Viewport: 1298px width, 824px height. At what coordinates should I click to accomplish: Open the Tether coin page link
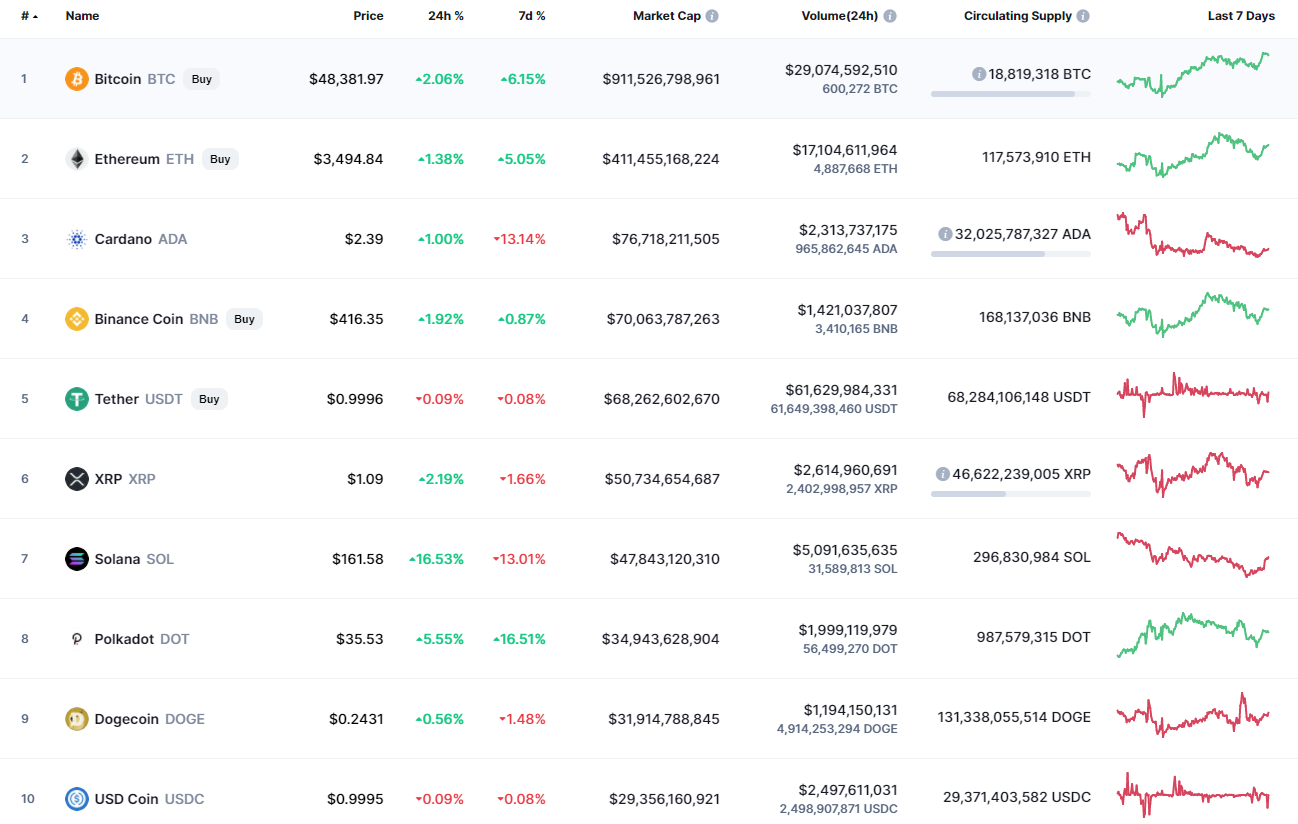(x=139, y=399)
